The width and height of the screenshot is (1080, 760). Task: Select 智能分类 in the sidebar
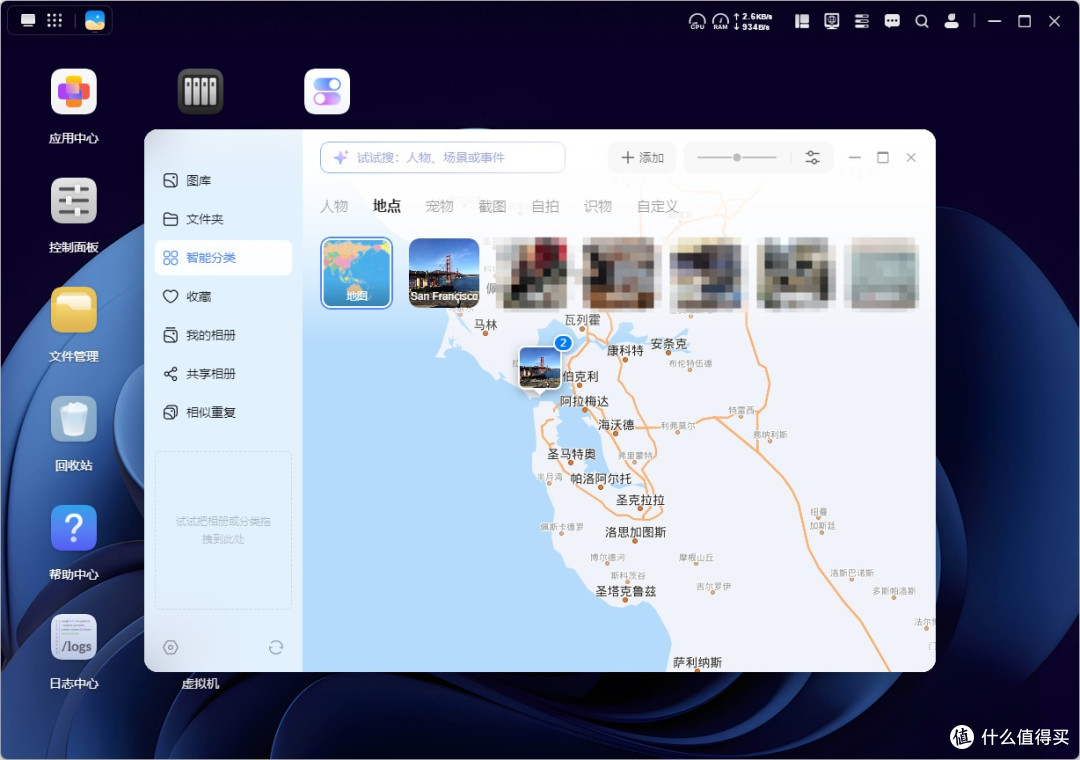(223, 258)
